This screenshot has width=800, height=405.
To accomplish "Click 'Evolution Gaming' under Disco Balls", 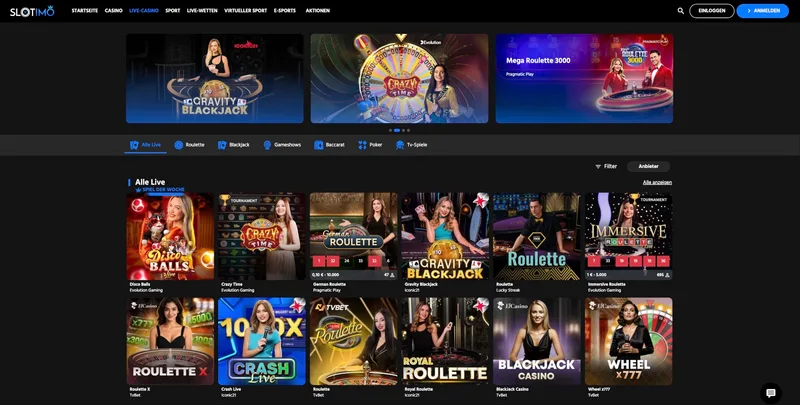I will pyautogui.click(x=146, y=290).
